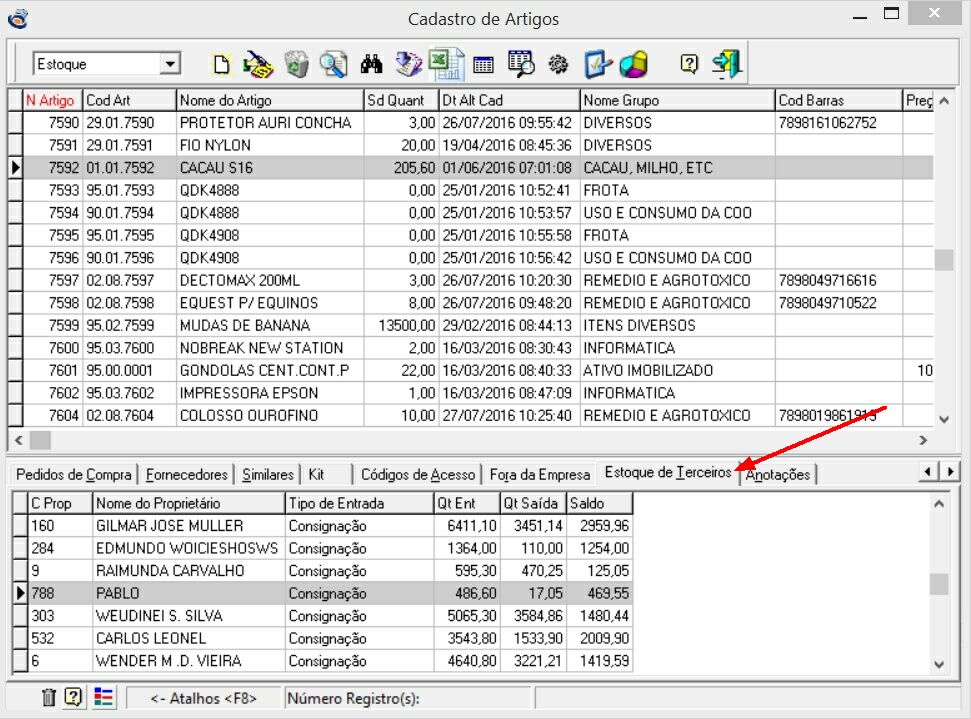Click the Cod Barras column header
The image size is (971, 719).
point(838,100)
